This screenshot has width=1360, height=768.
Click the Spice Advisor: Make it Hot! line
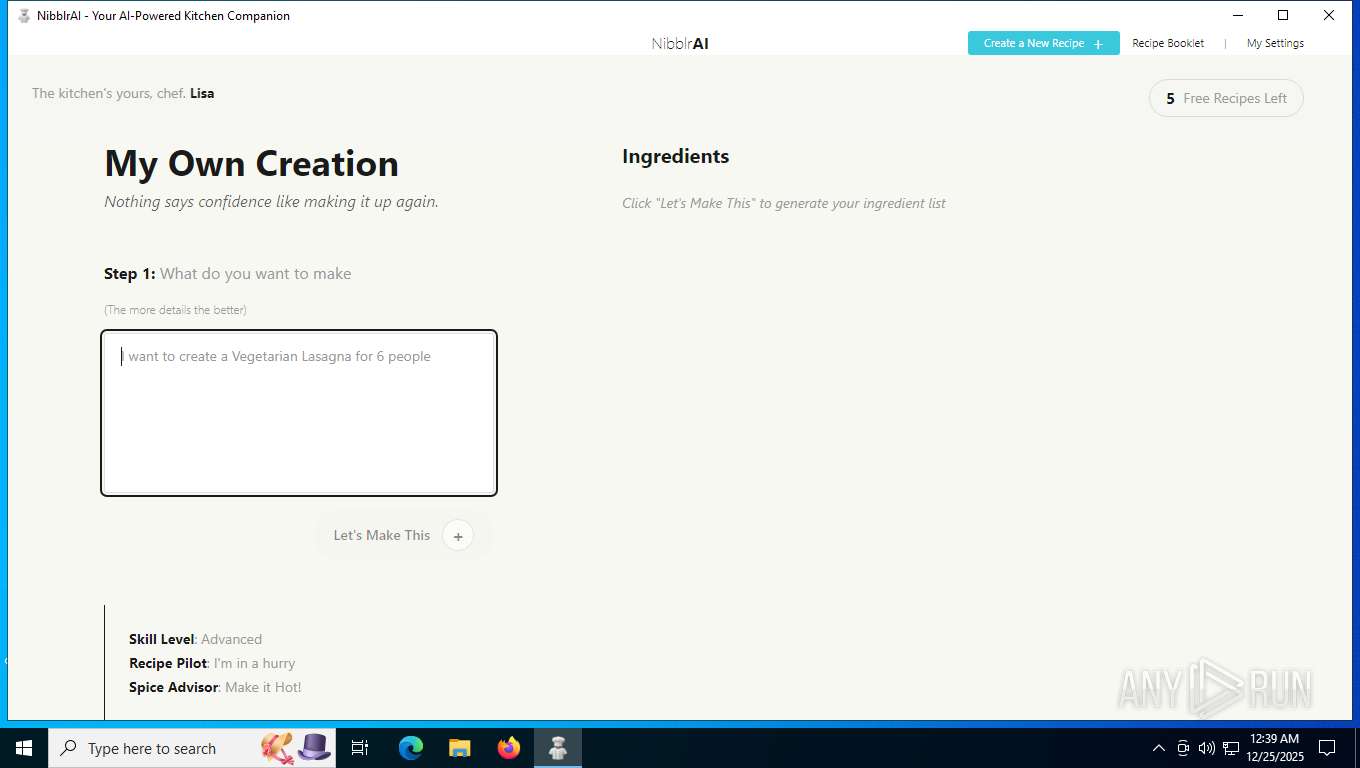click(x=215, y=687)
